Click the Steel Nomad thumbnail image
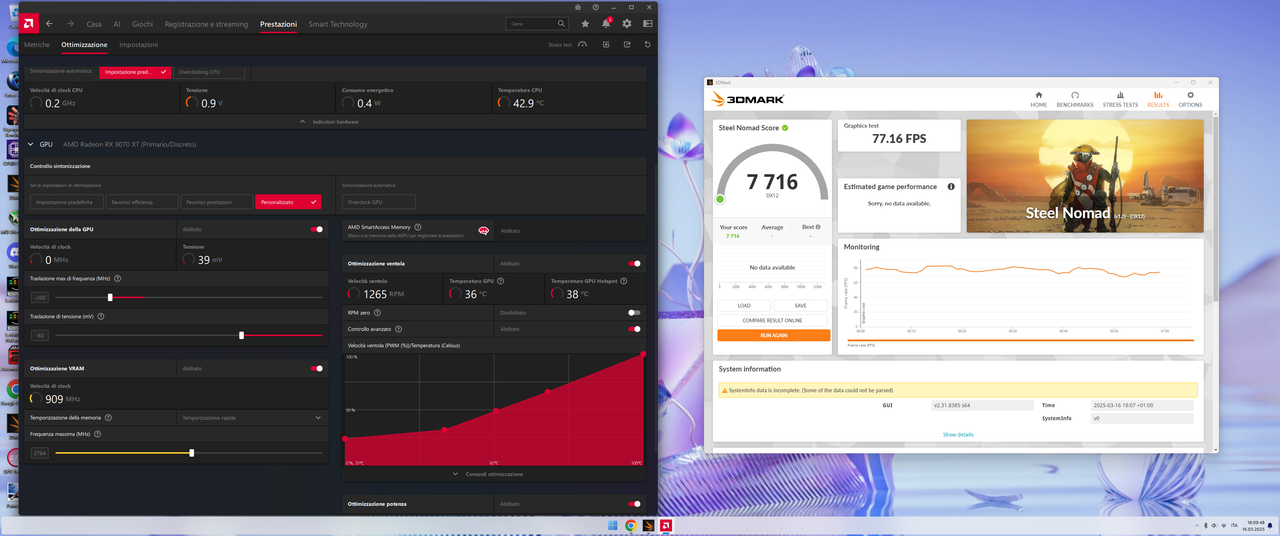The image size is (1280, 536). [x=1085, y=176]
